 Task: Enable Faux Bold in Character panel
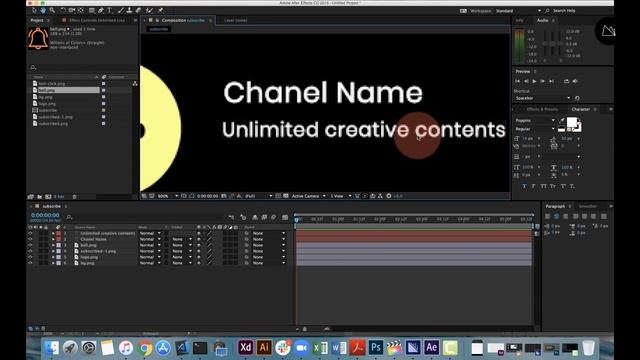[524, 186]
